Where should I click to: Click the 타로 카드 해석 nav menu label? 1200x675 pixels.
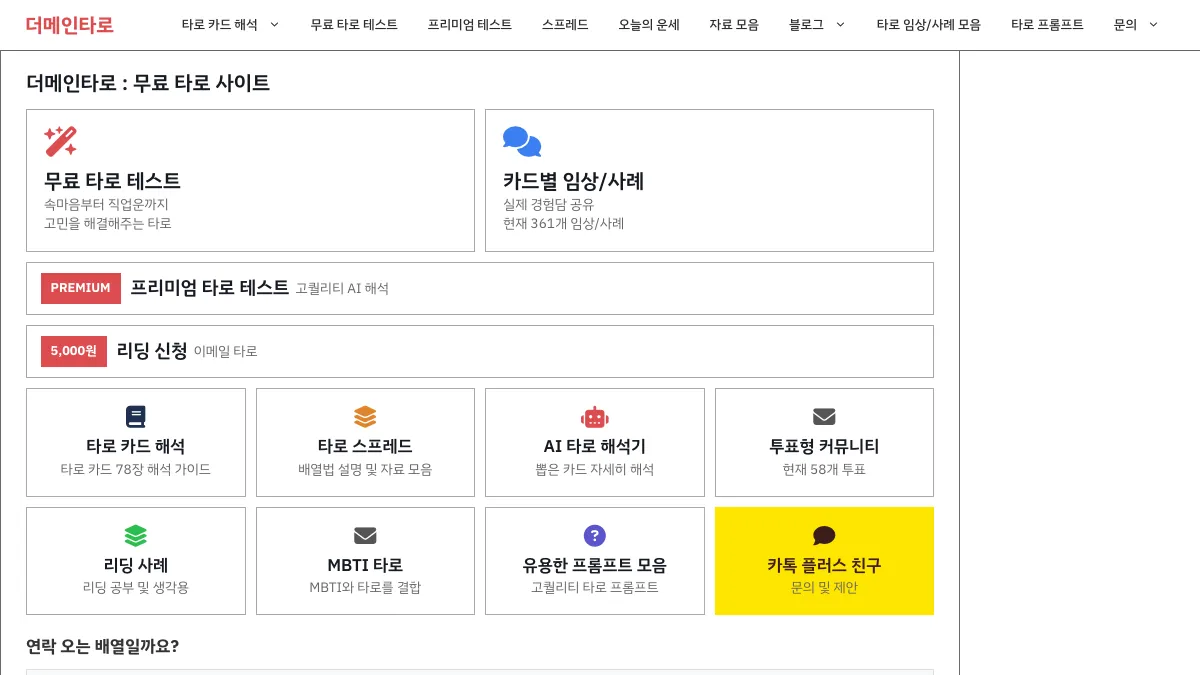tap(219, 25)
